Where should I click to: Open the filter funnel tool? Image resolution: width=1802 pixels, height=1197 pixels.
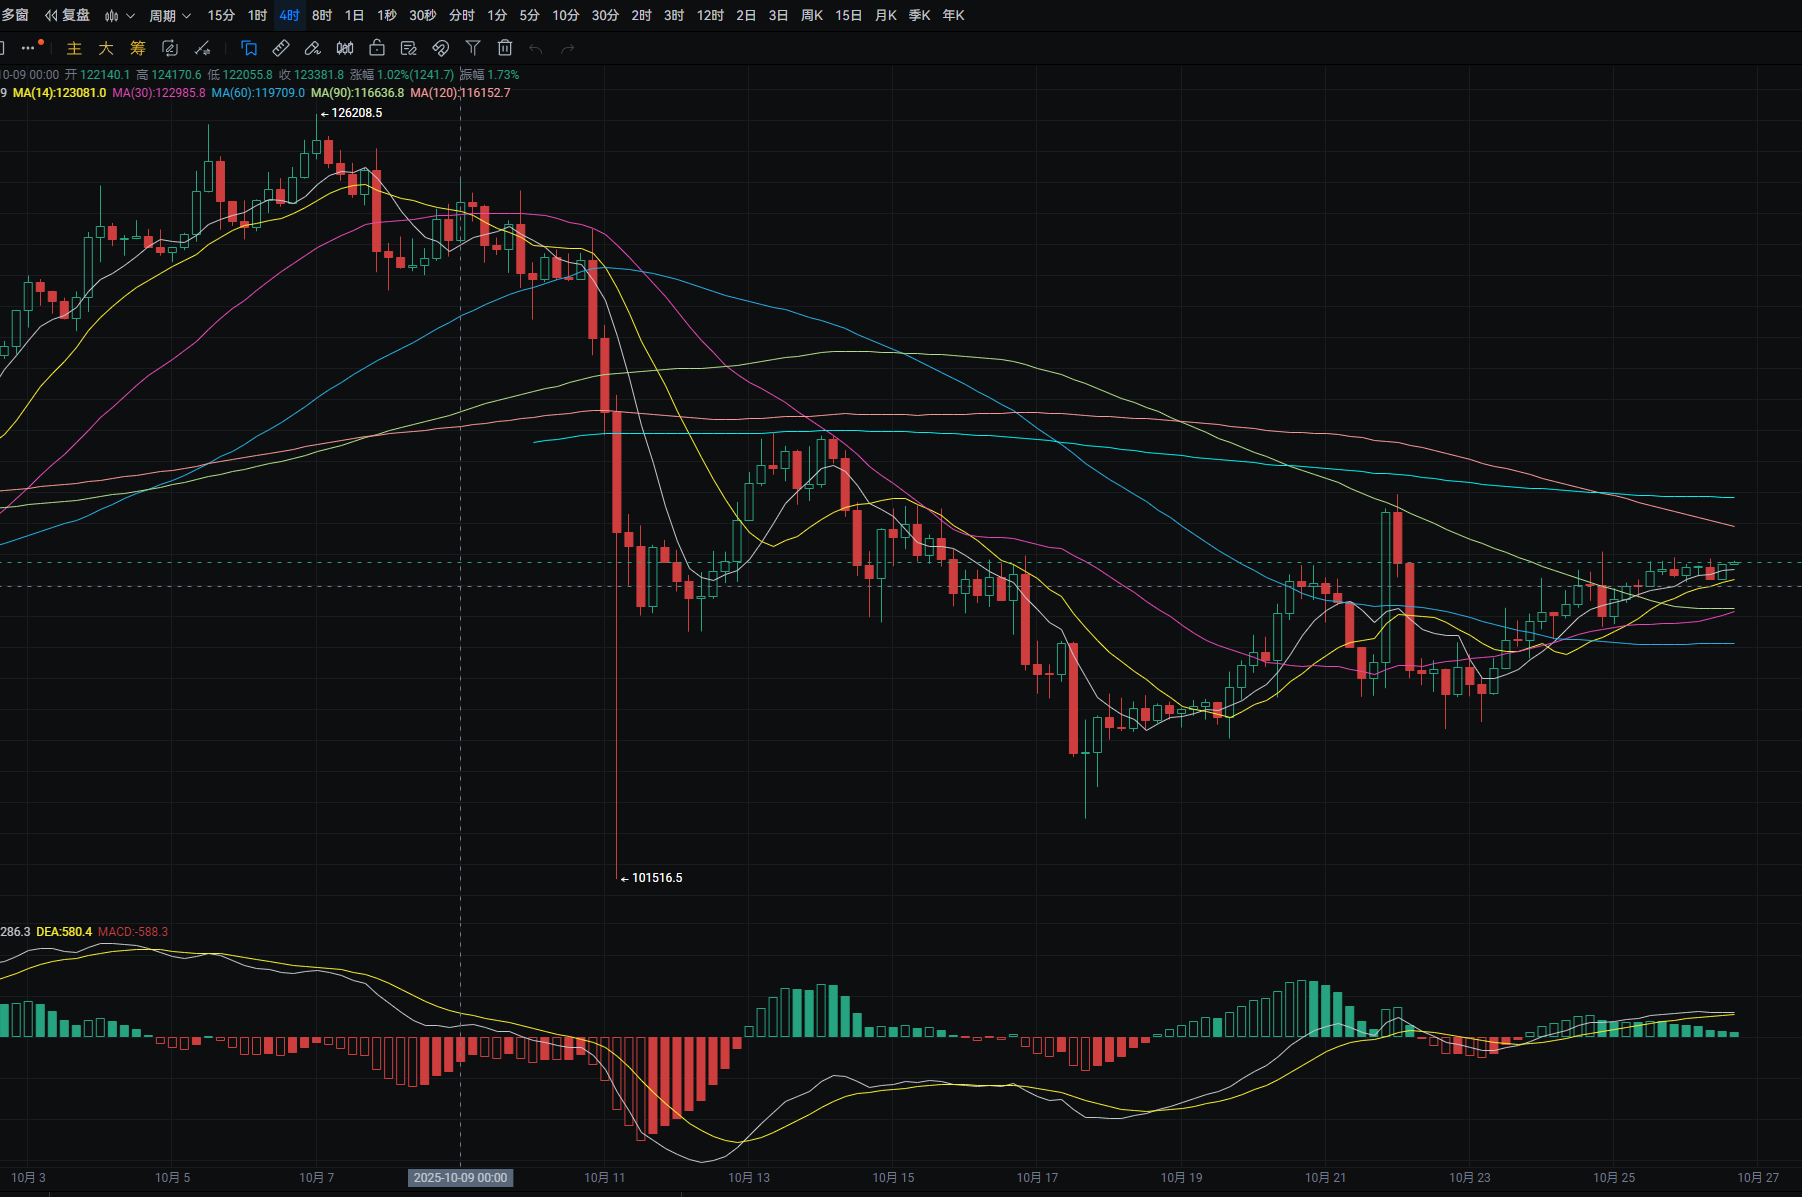(473, 48)
